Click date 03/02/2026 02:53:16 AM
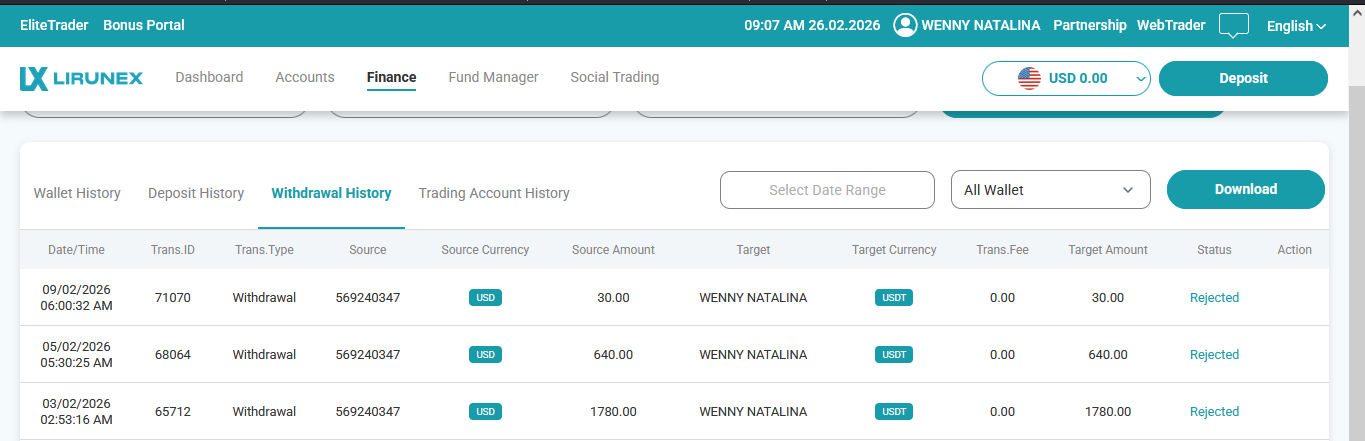 pos(76,412)
